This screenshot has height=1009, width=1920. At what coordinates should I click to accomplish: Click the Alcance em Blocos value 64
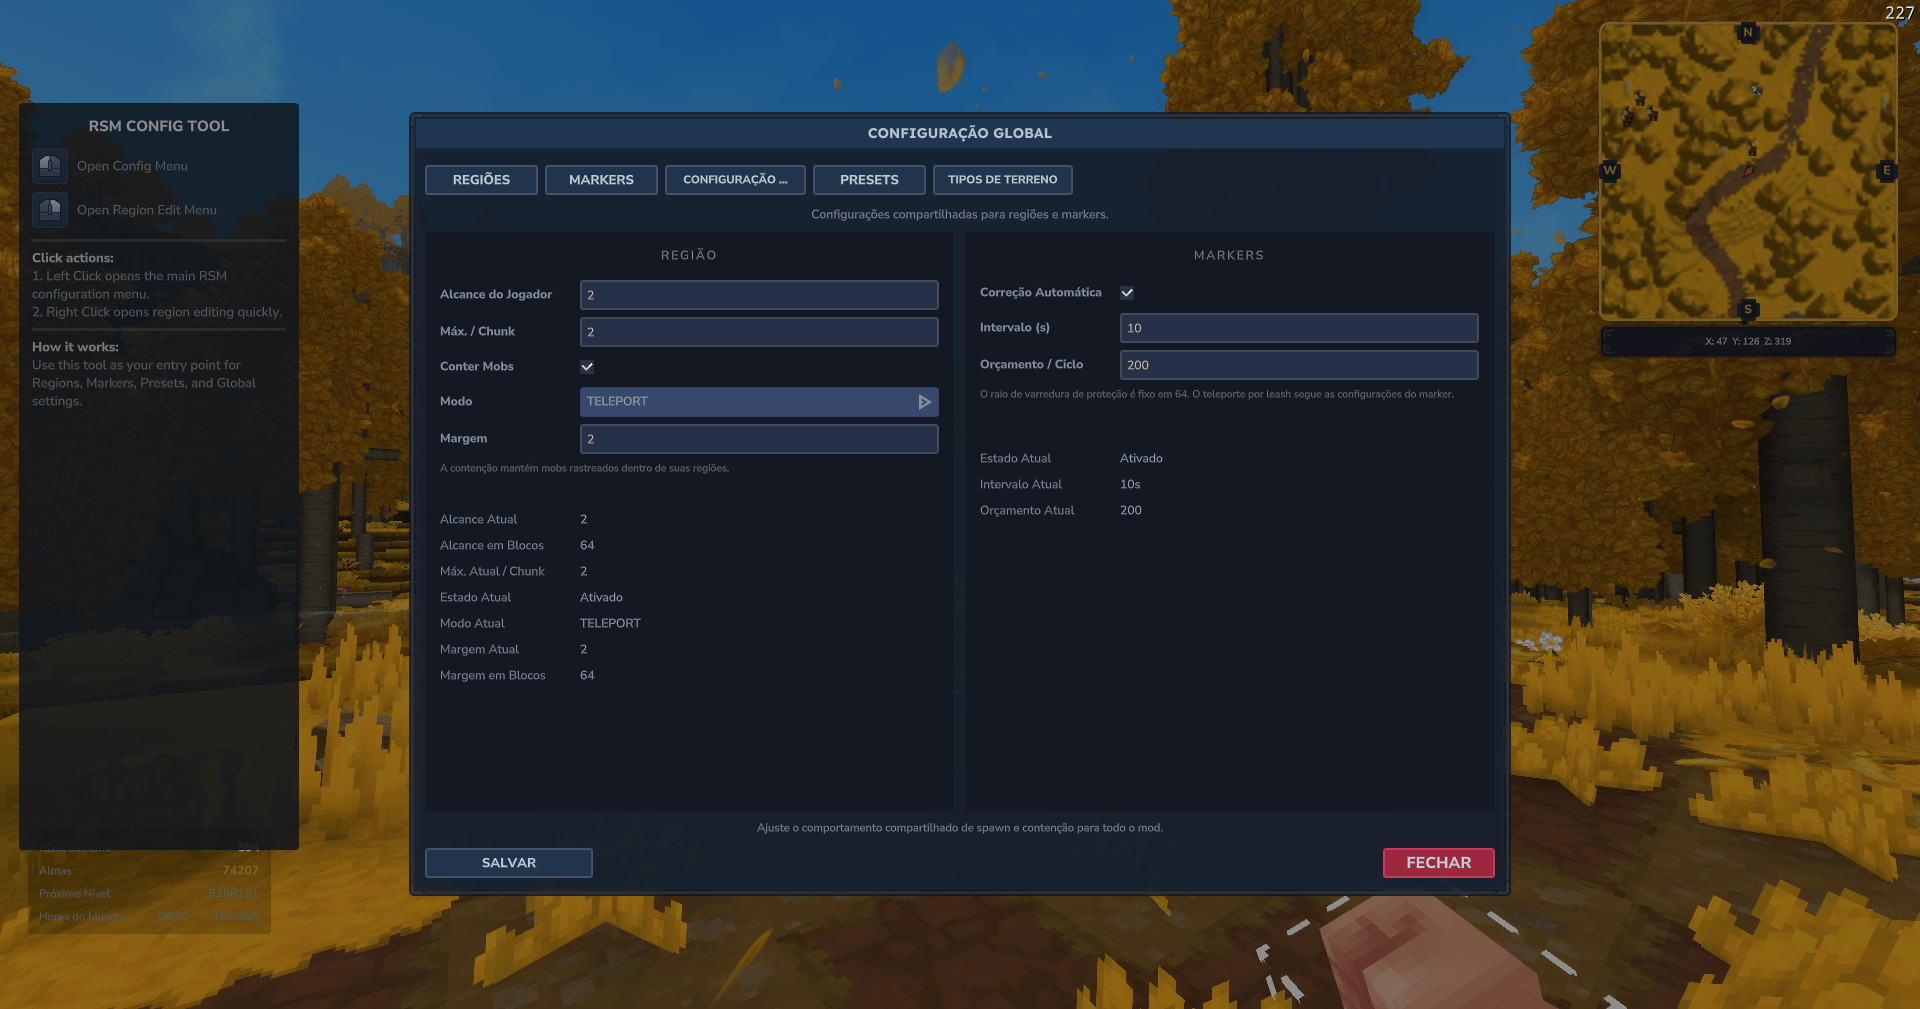pos(587,546)
